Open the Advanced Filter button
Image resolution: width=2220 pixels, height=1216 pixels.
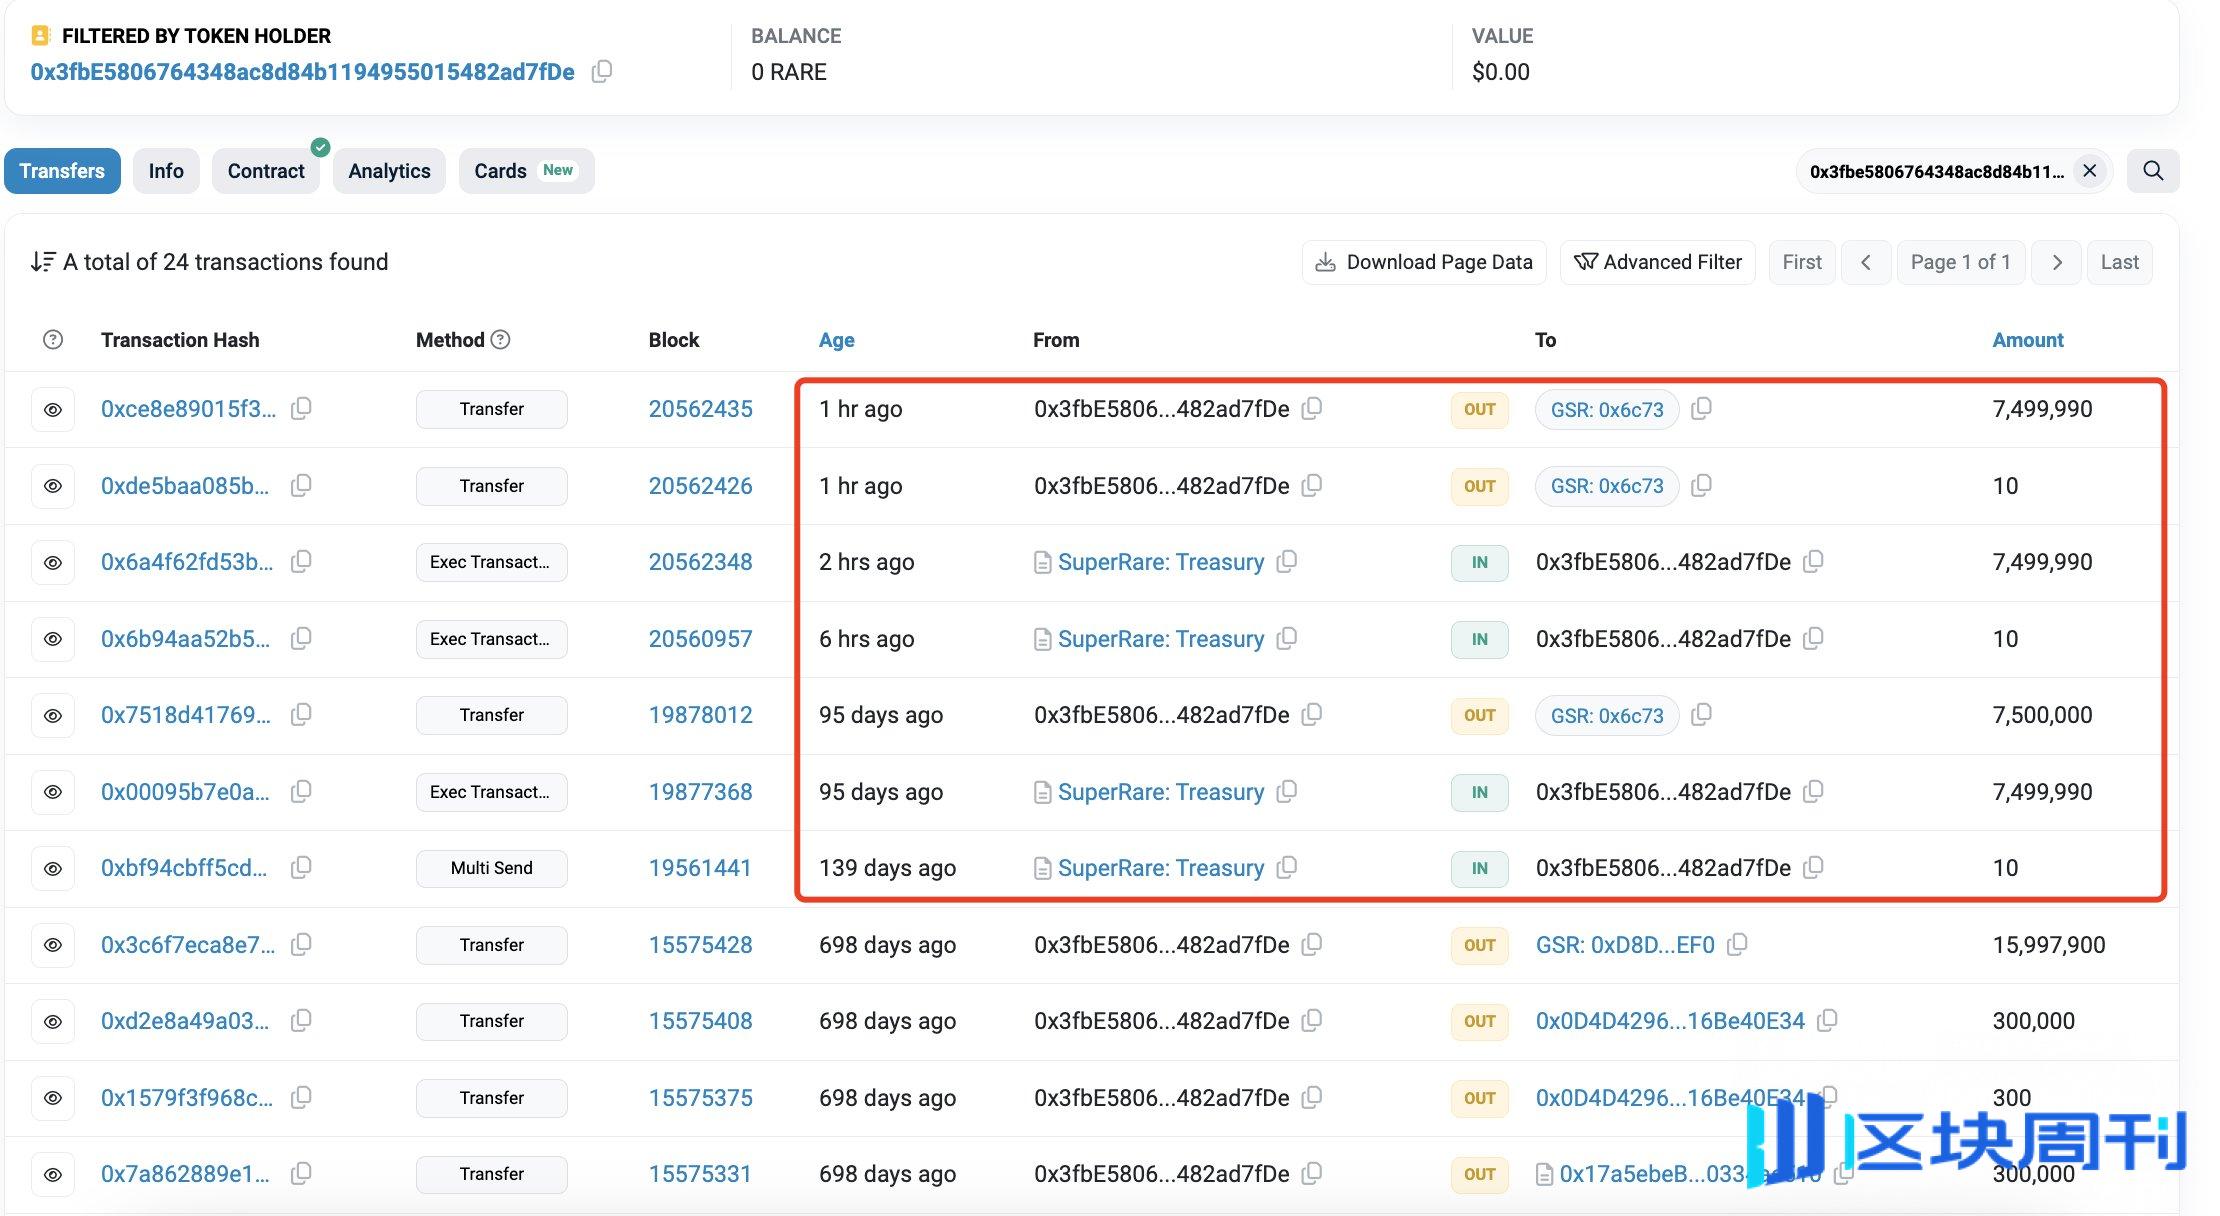click(x=1658, y=262)
